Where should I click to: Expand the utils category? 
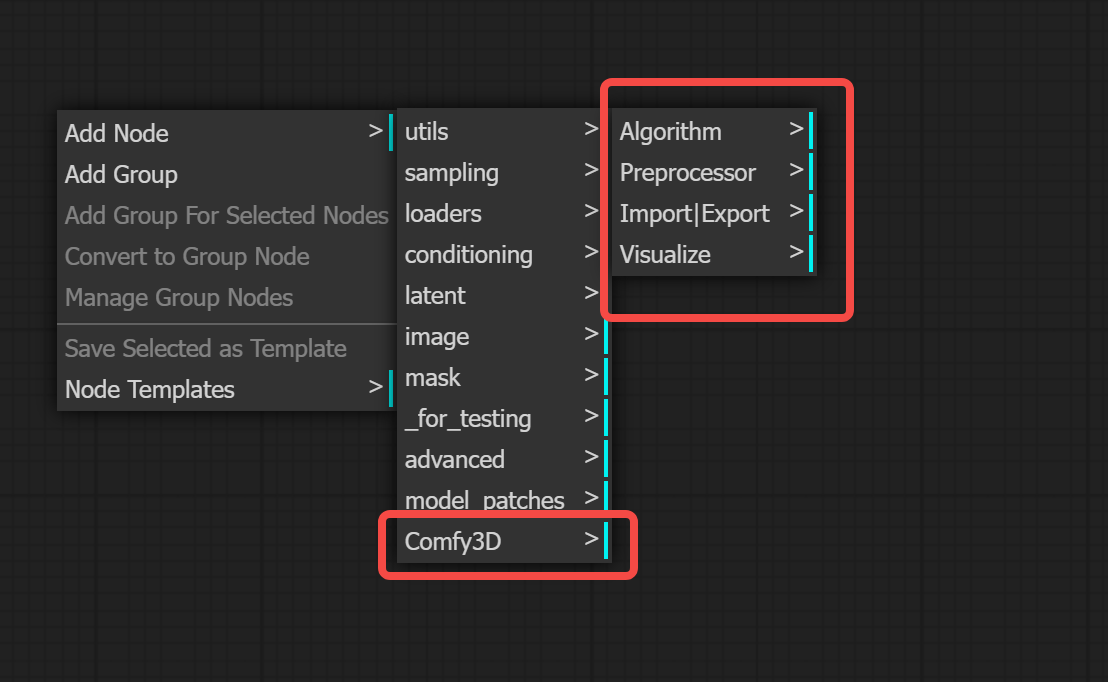[502, 131]
